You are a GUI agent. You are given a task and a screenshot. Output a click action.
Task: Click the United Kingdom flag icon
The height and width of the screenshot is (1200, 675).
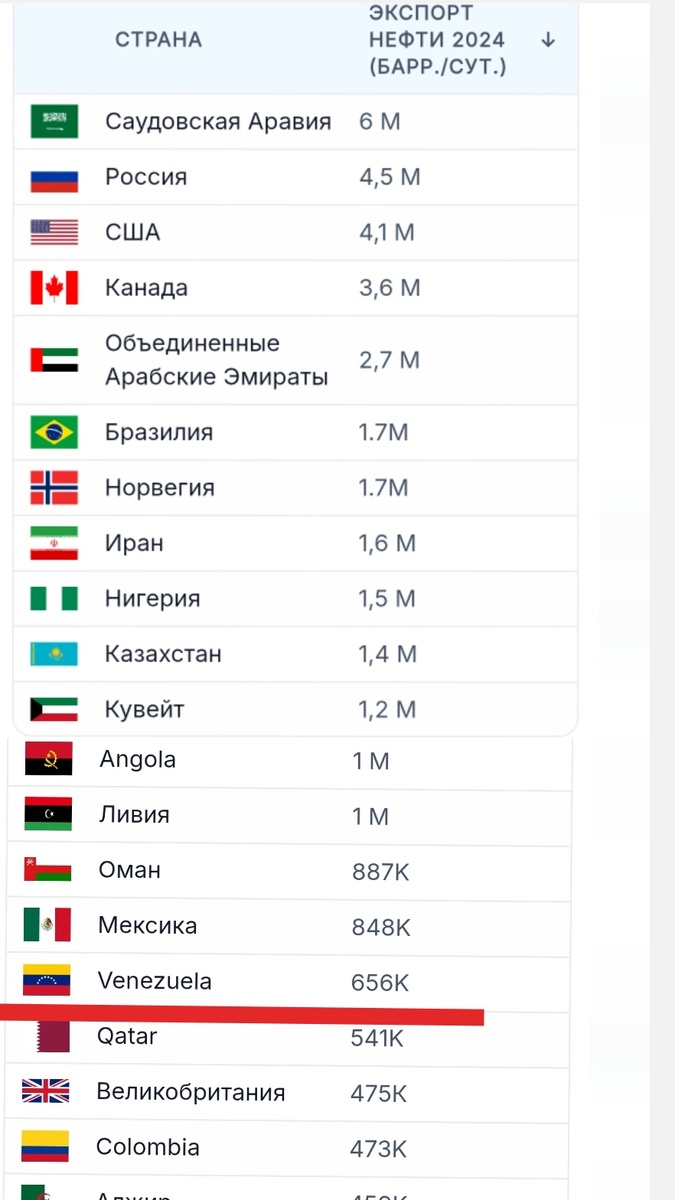pos(46,1091)
